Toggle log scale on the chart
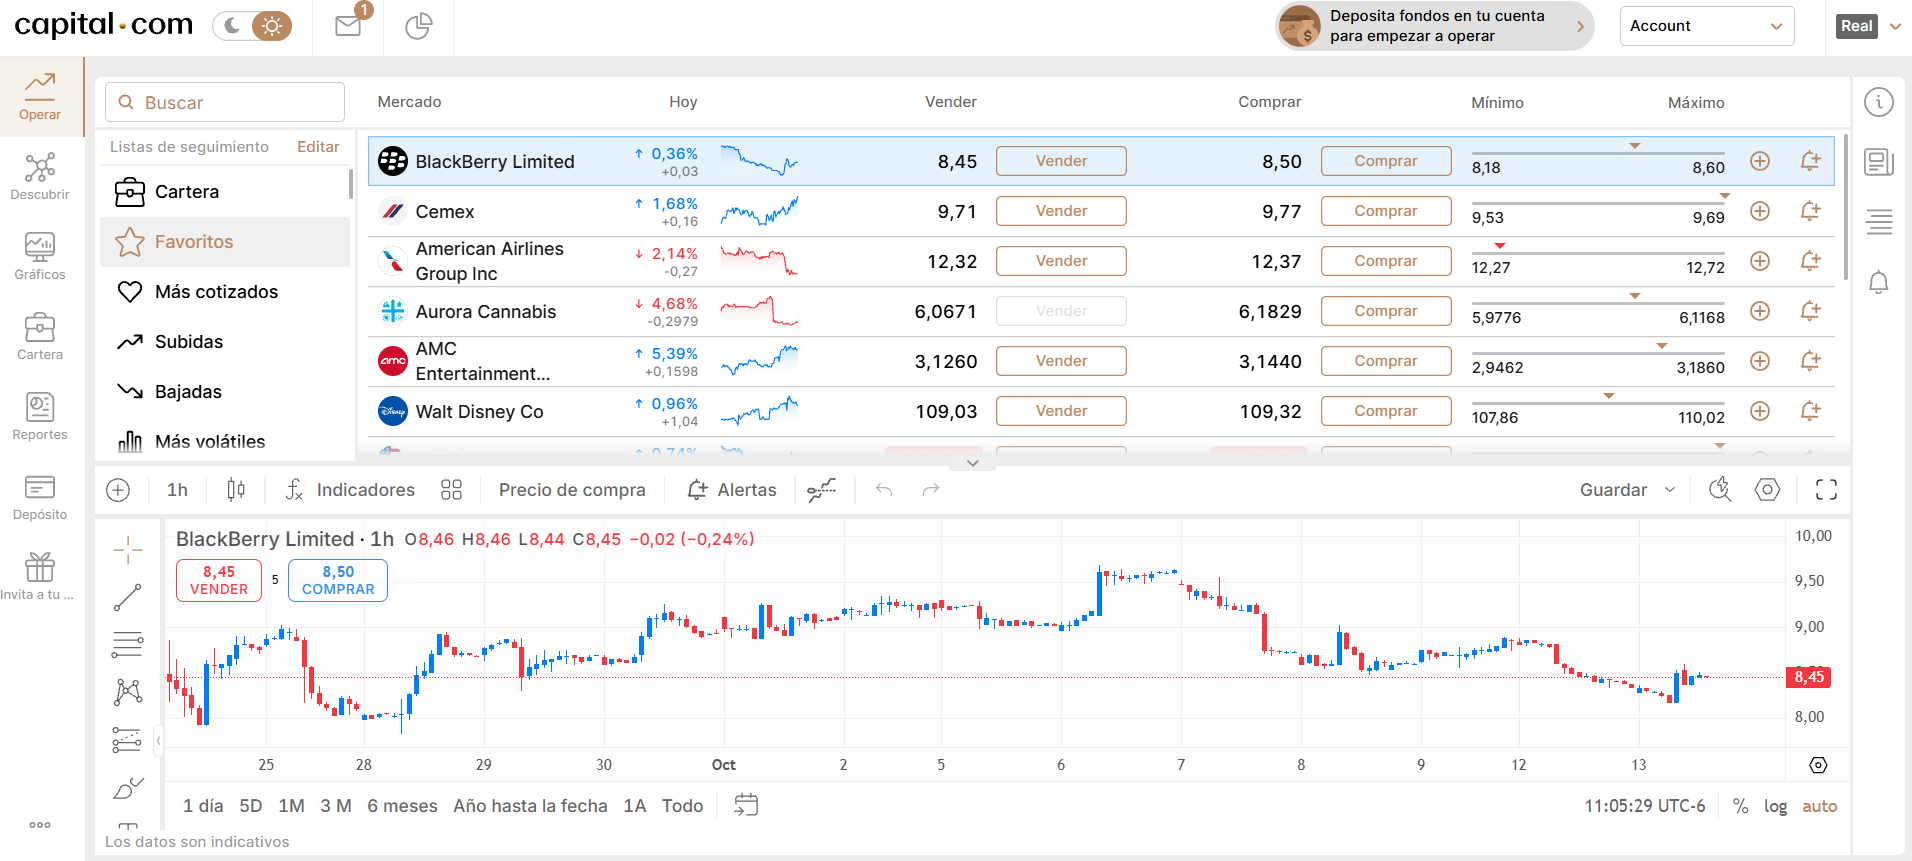 tap(1775, 806)
